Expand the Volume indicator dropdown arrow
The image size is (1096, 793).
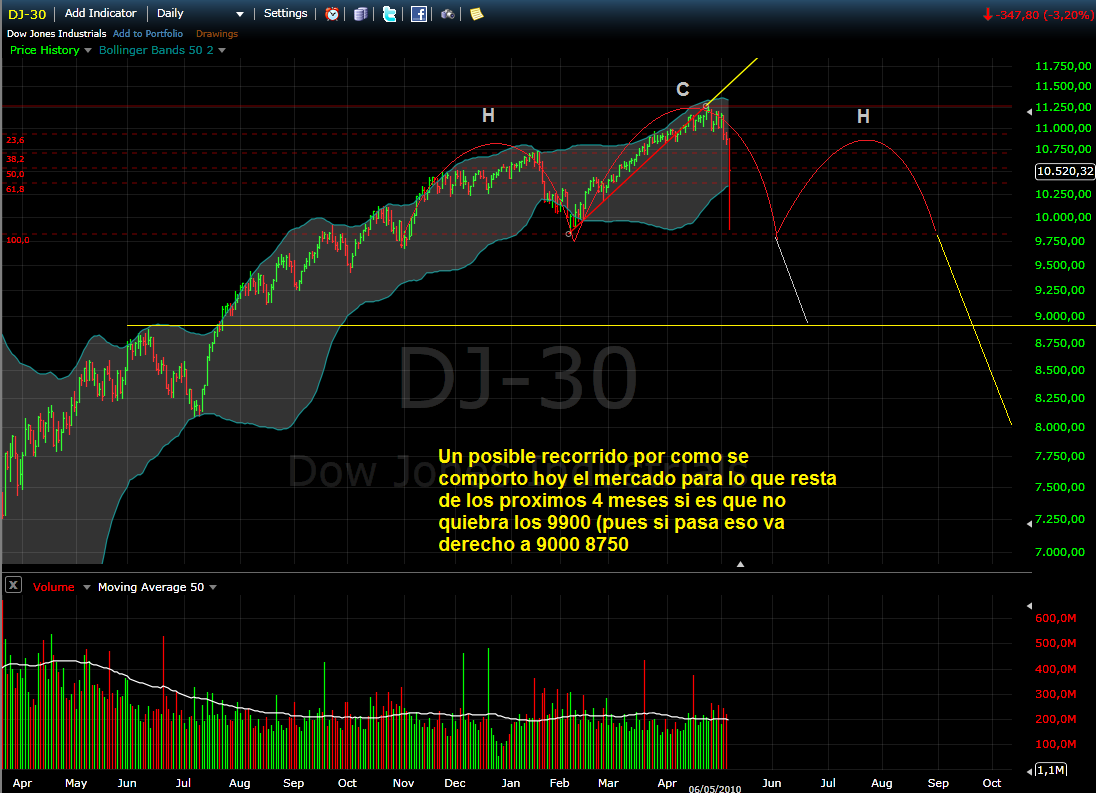pos(87,587)
